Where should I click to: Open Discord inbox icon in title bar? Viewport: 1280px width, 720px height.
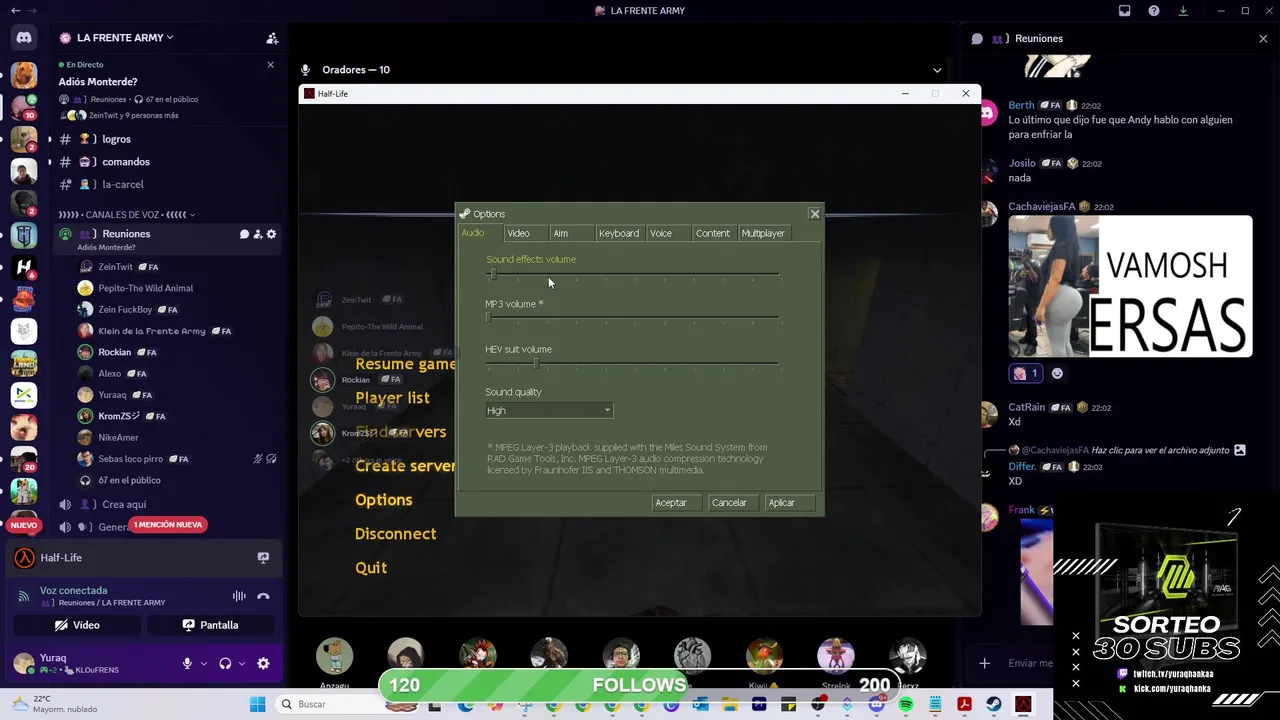point(1124,11)
